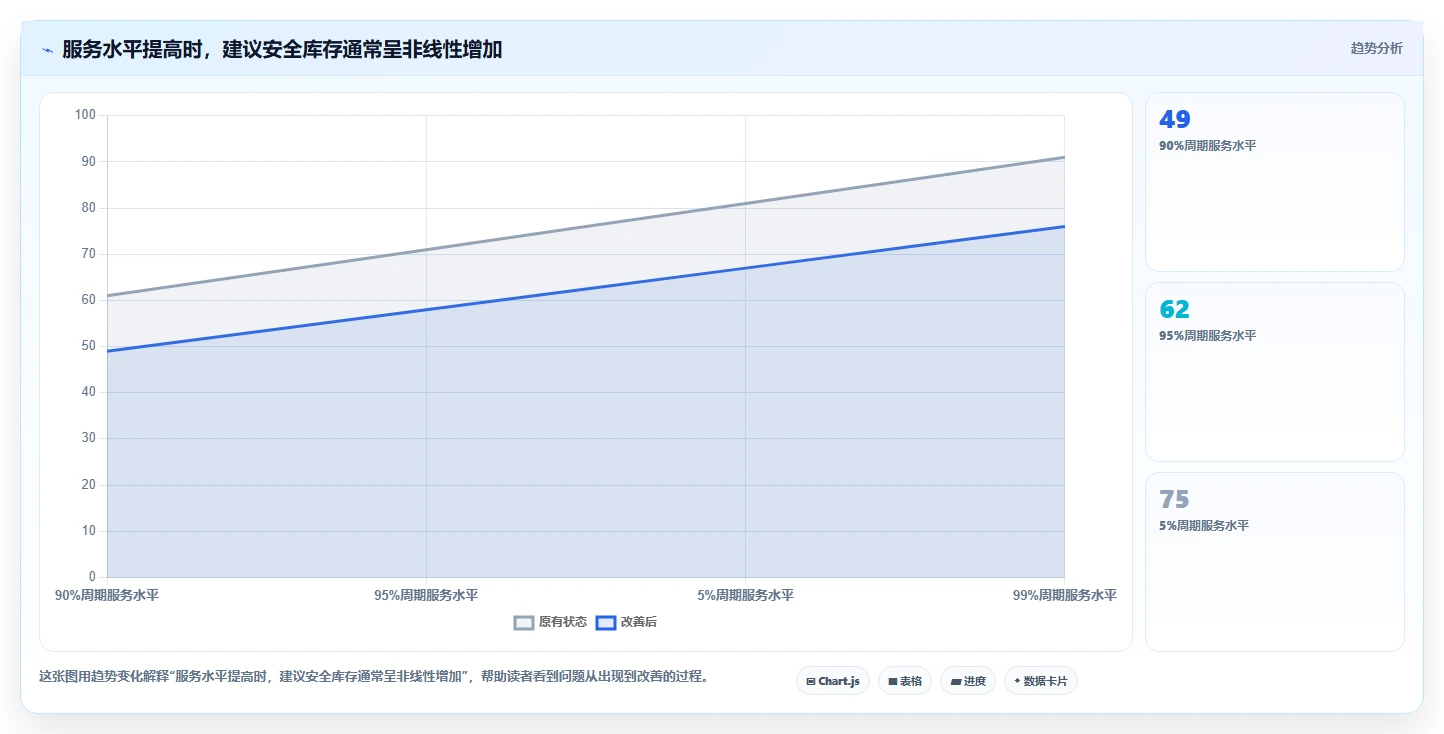Click the y-axis value 50

88,346
